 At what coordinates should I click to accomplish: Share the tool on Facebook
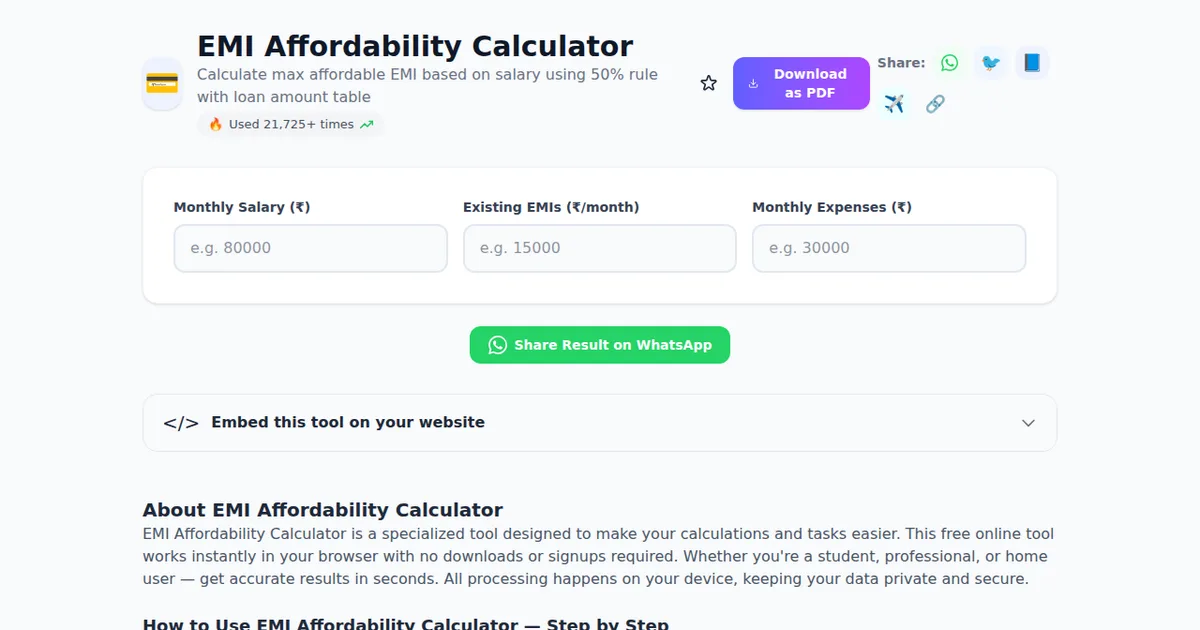click(1031, 62)
